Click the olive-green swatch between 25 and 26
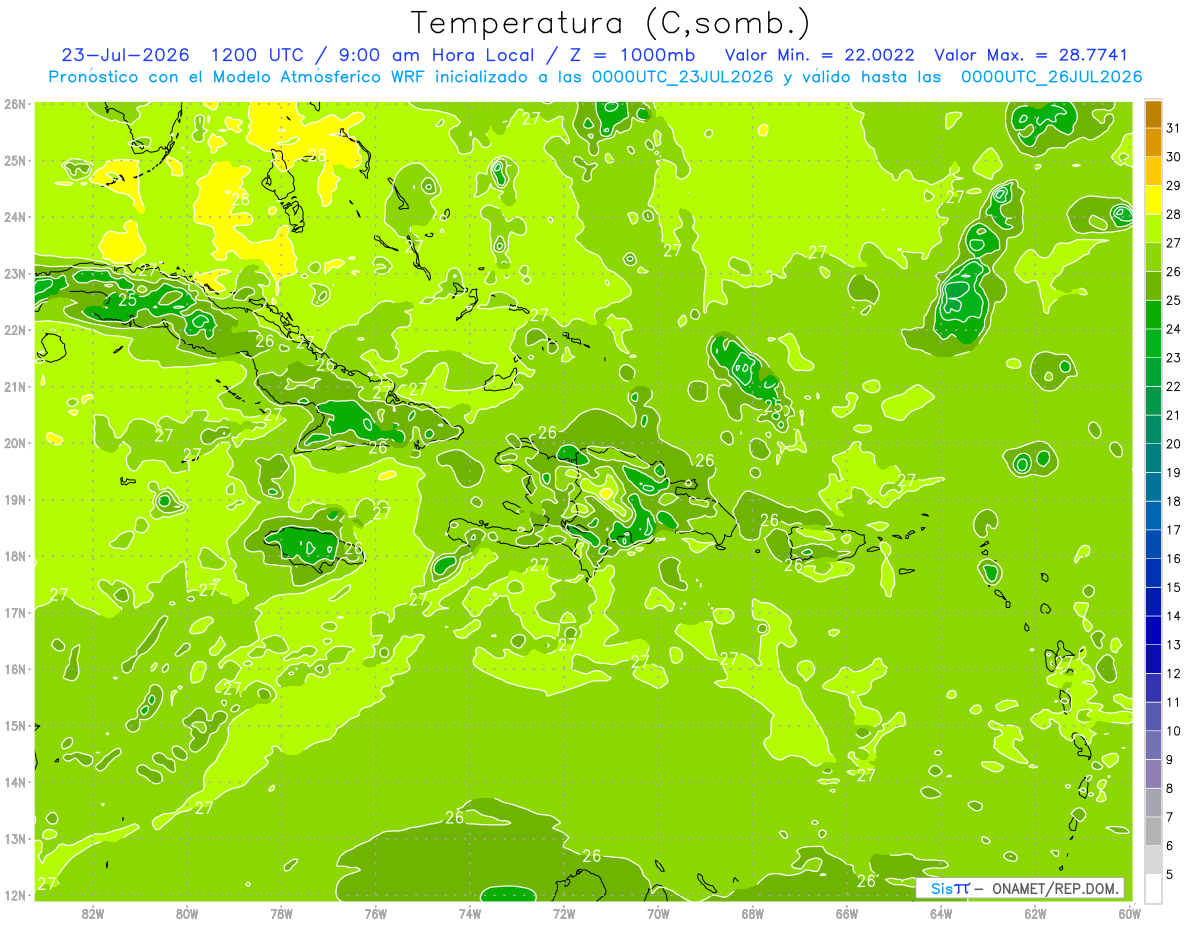Image resolution: width=1200 pixels, height=927 pixels. point(1154,287)
